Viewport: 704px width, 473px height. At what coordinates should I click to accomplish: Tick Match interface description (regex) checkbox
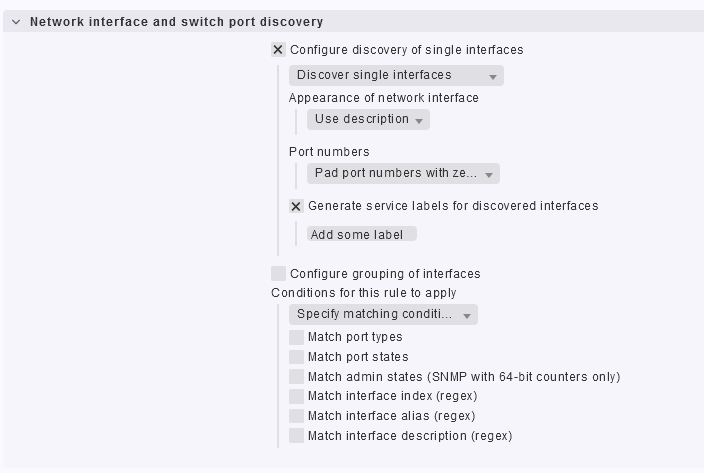pos(296,436)
